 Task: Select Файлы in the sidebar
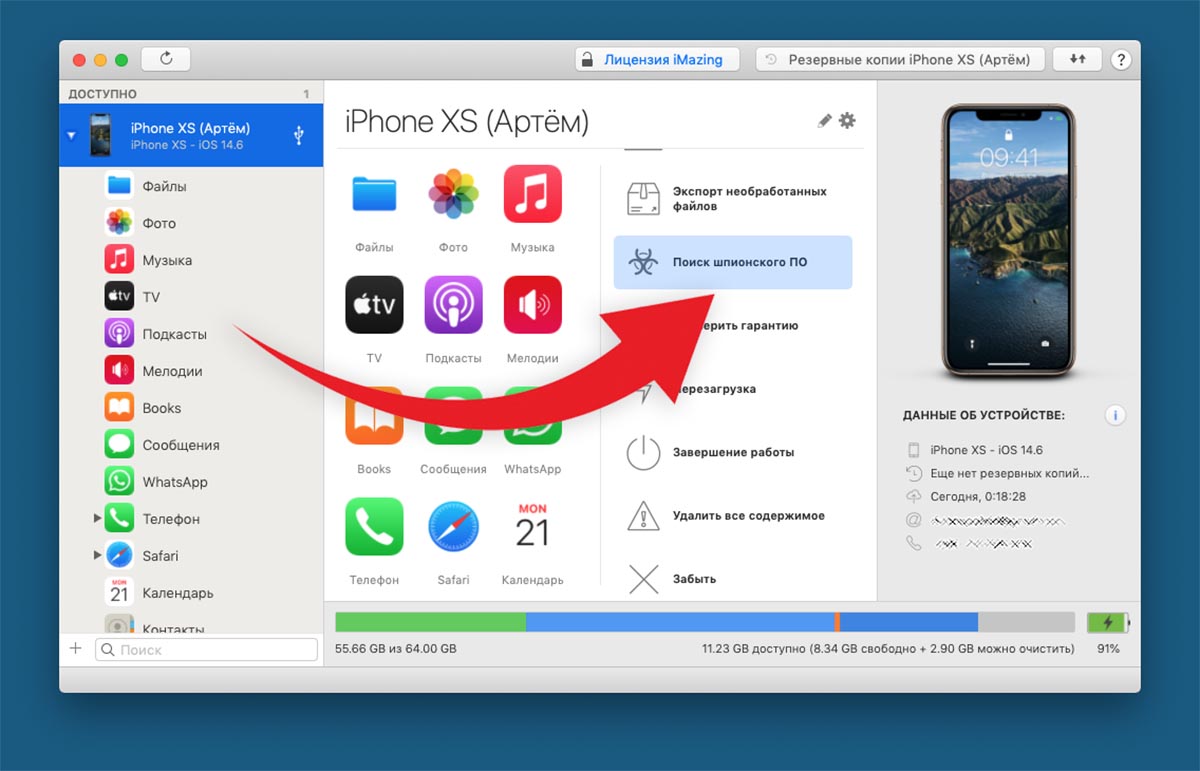[192, 186]
